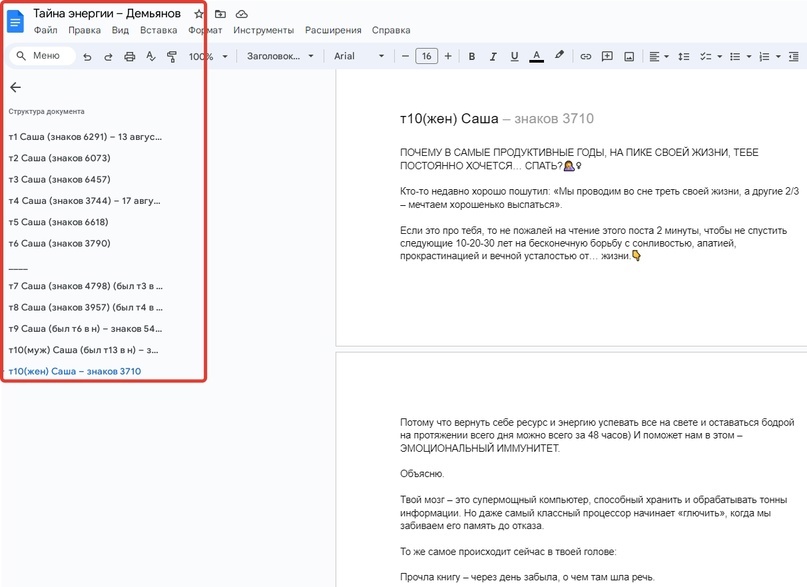The image size is (807, 587).
Task: Add a comment
Action: point(607,57)
